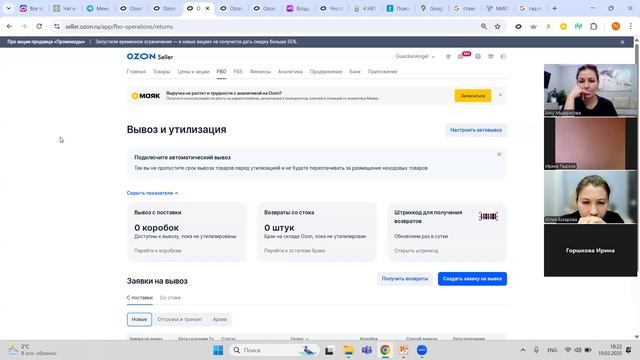Open the browser zoom magnifier icon
Image resolution: width=640 pixels, height=360 pixels.
484,27
